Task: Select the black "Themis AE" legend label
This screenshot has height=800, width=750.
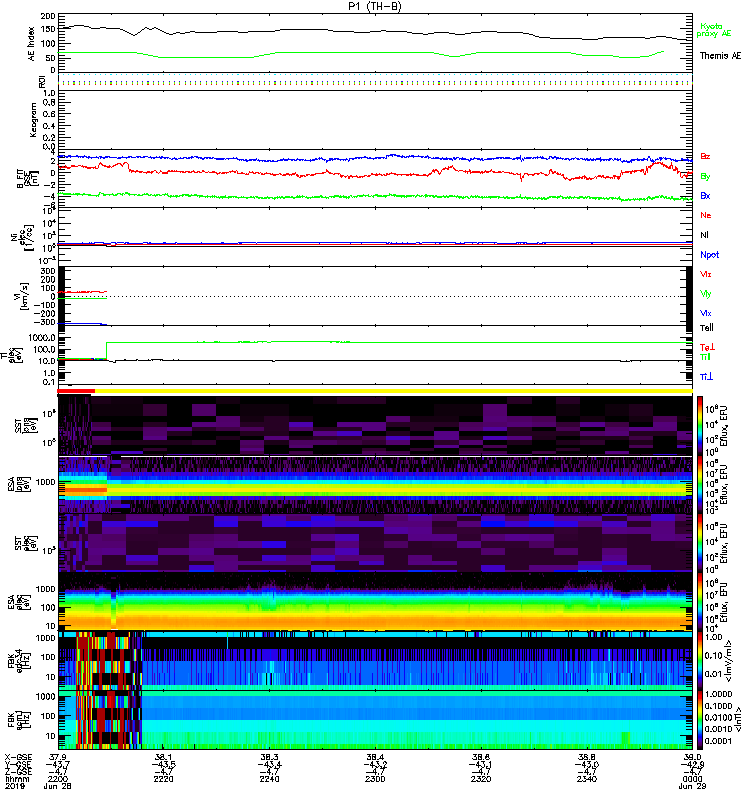Action: 720,56
